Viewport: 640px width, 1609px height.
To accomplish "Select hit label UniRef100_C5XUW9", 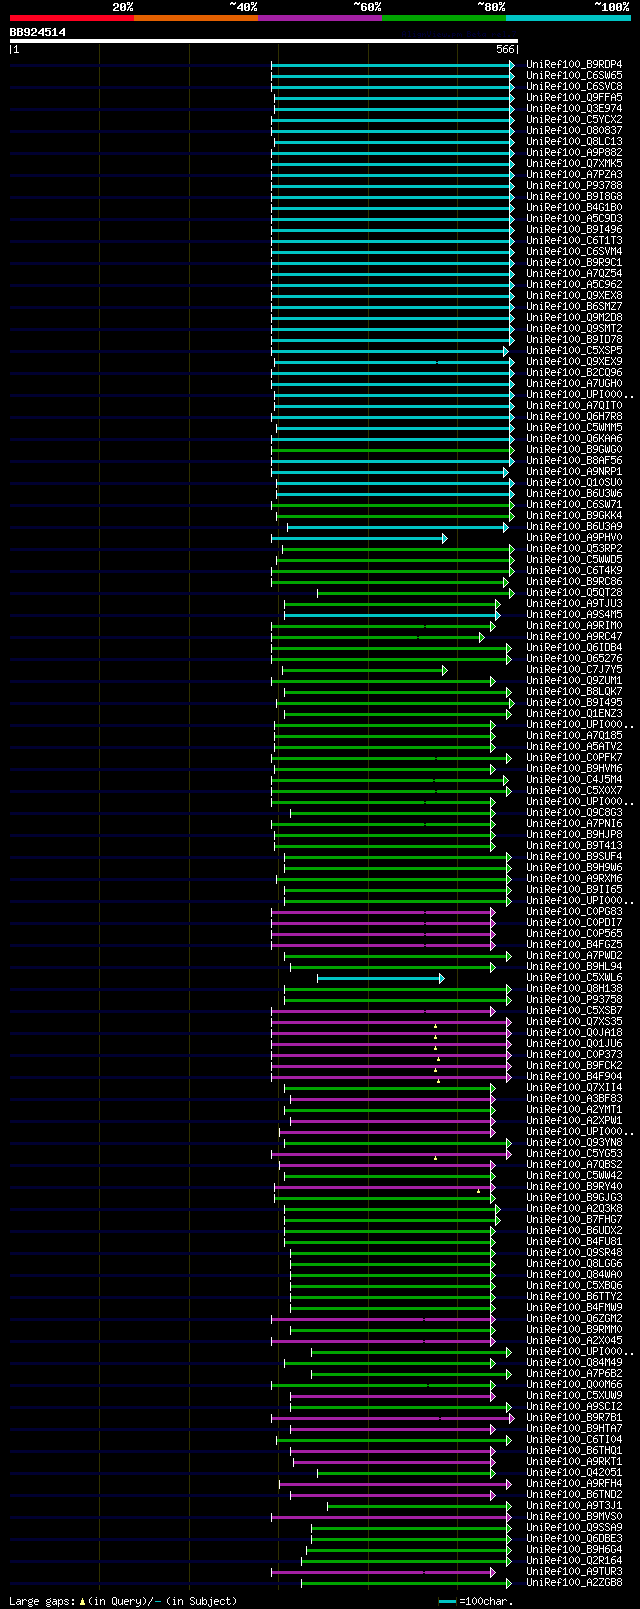I will pos(574,1395).
